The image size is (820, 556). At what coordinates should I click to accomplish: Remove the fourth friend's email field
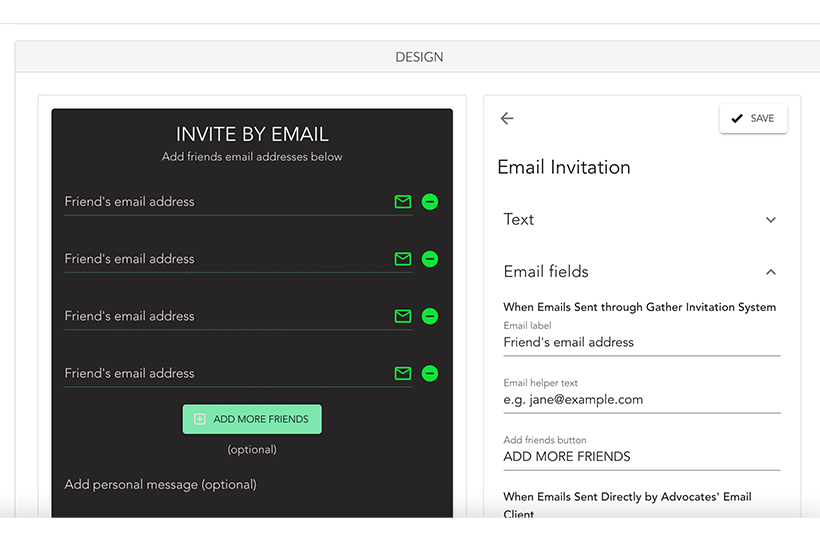coord(430,373)
